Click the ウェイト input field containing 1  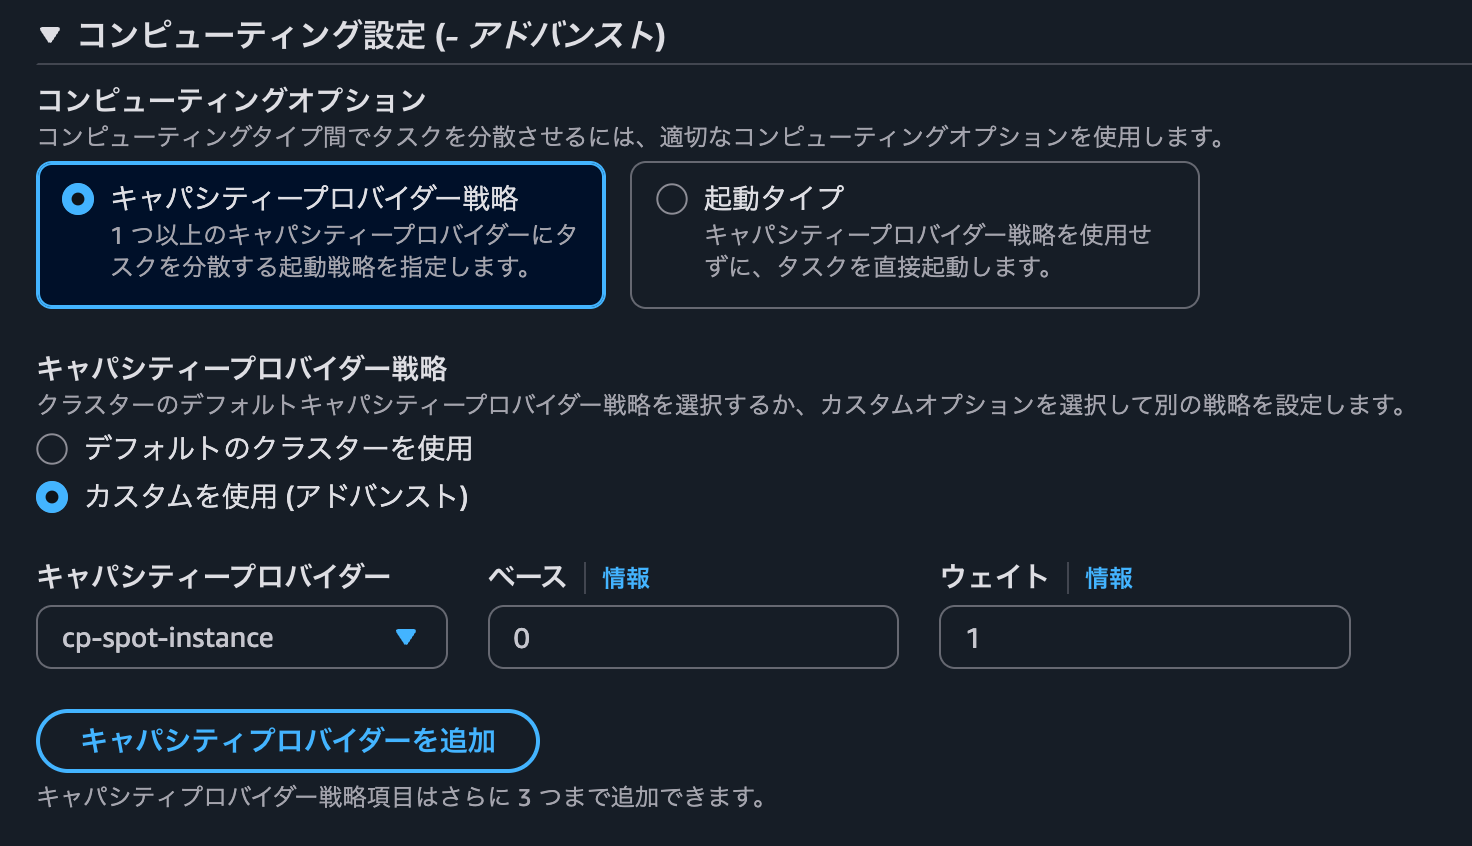click(1144, 637)
